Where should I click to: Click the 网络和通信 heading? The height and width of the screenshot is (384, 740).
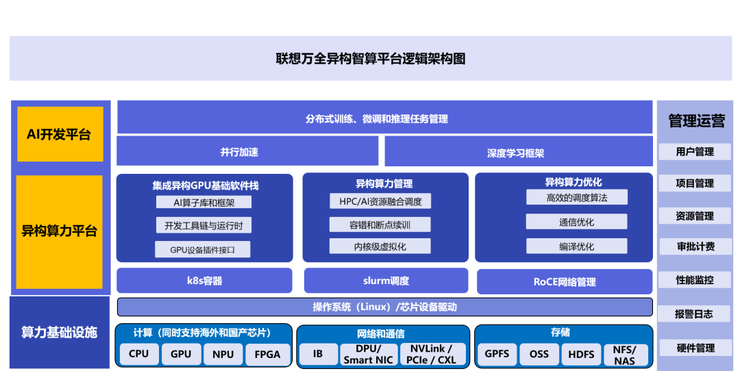pos(380,334)
